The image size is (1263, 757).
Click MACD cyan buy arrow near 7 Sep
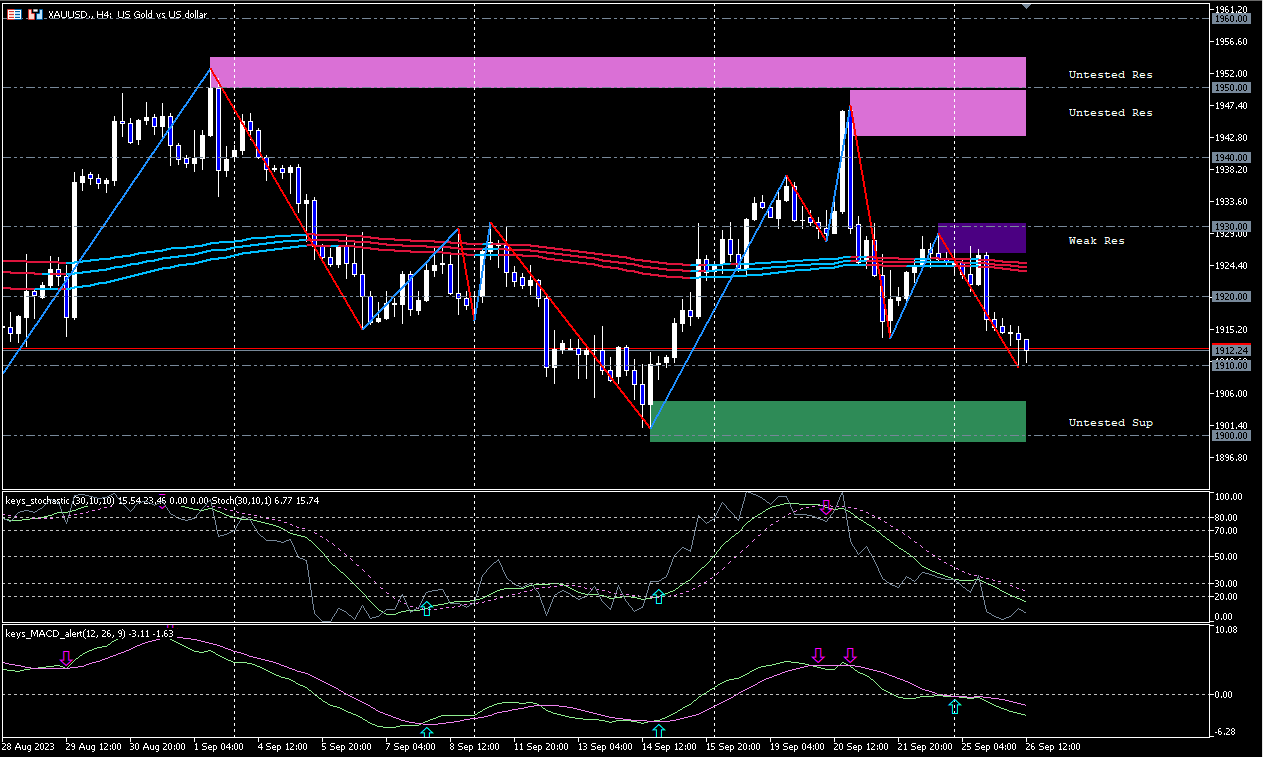pos(427,732)
